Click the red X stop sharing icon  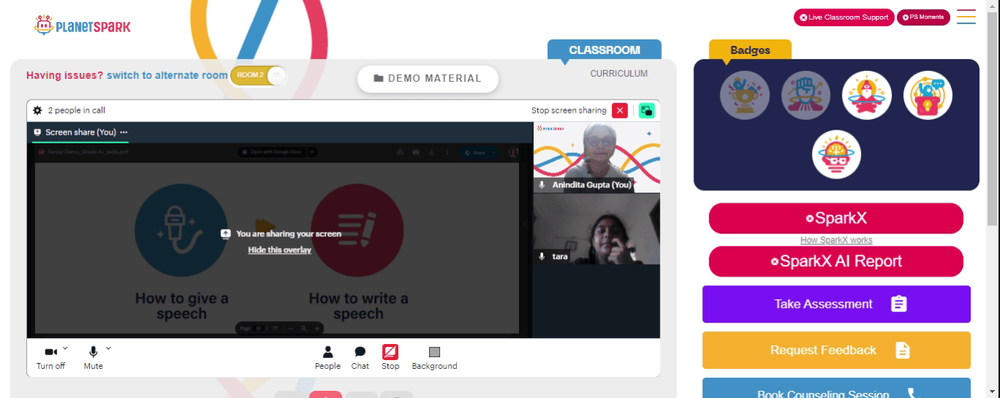[619, 110]
